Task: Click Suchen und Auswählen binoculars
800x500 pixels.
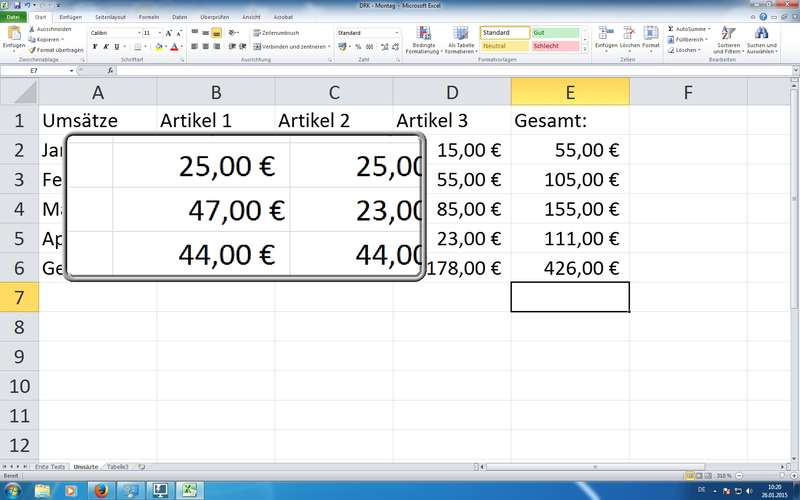Action: click(761, 40)
